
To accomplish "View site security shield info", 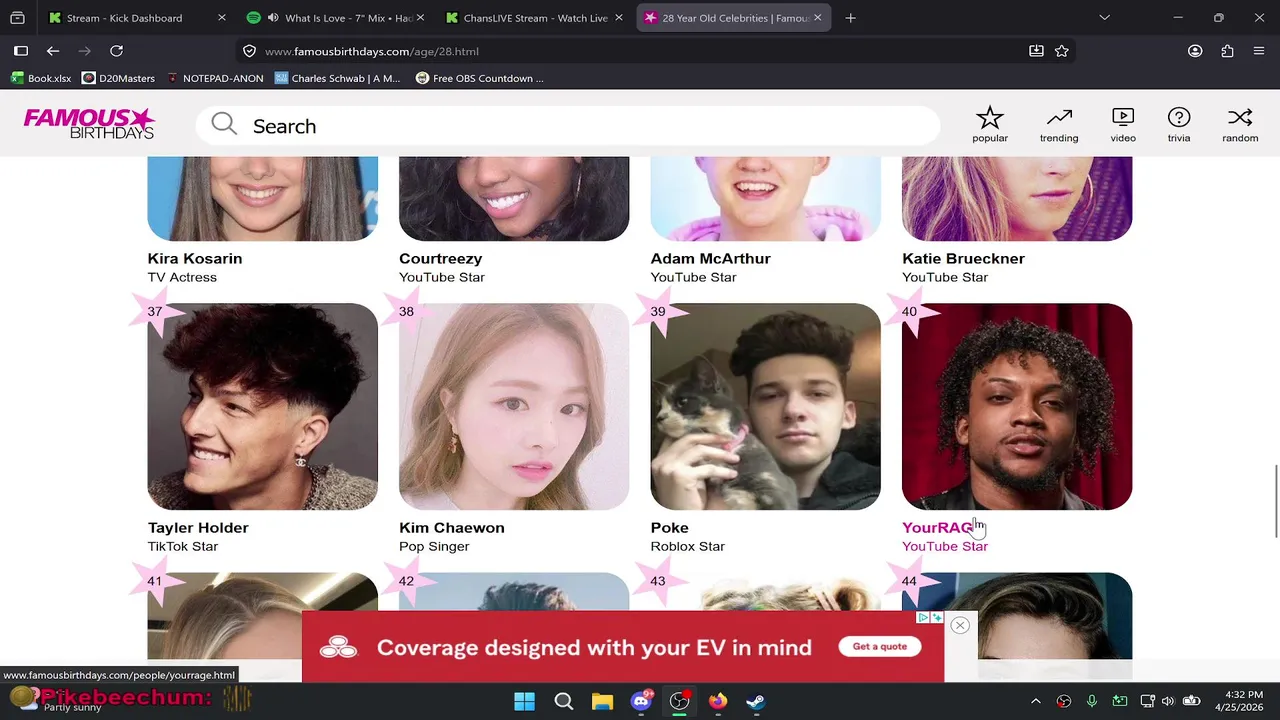I will point(250,51).
